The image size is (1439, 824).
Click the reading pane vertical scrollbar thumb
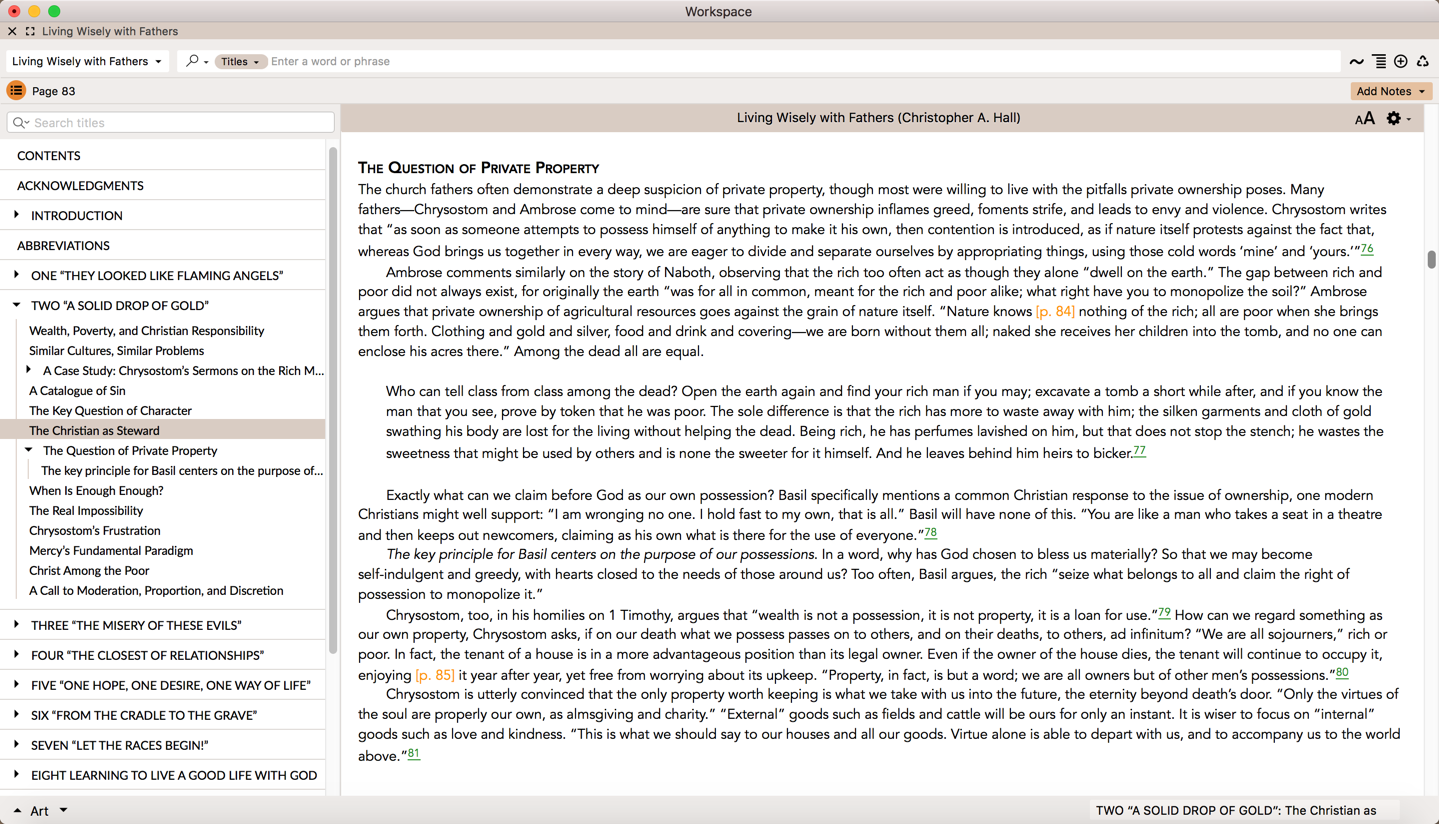tap(1431, 259)
